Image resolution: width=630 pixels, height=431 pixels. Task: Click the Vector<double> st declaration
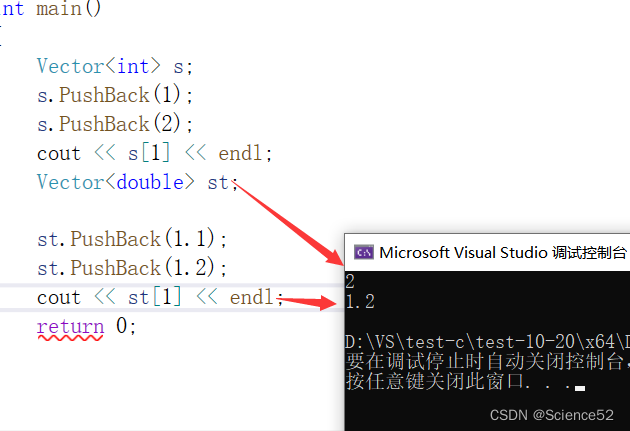pyautogui.click(x=137, y=182)
